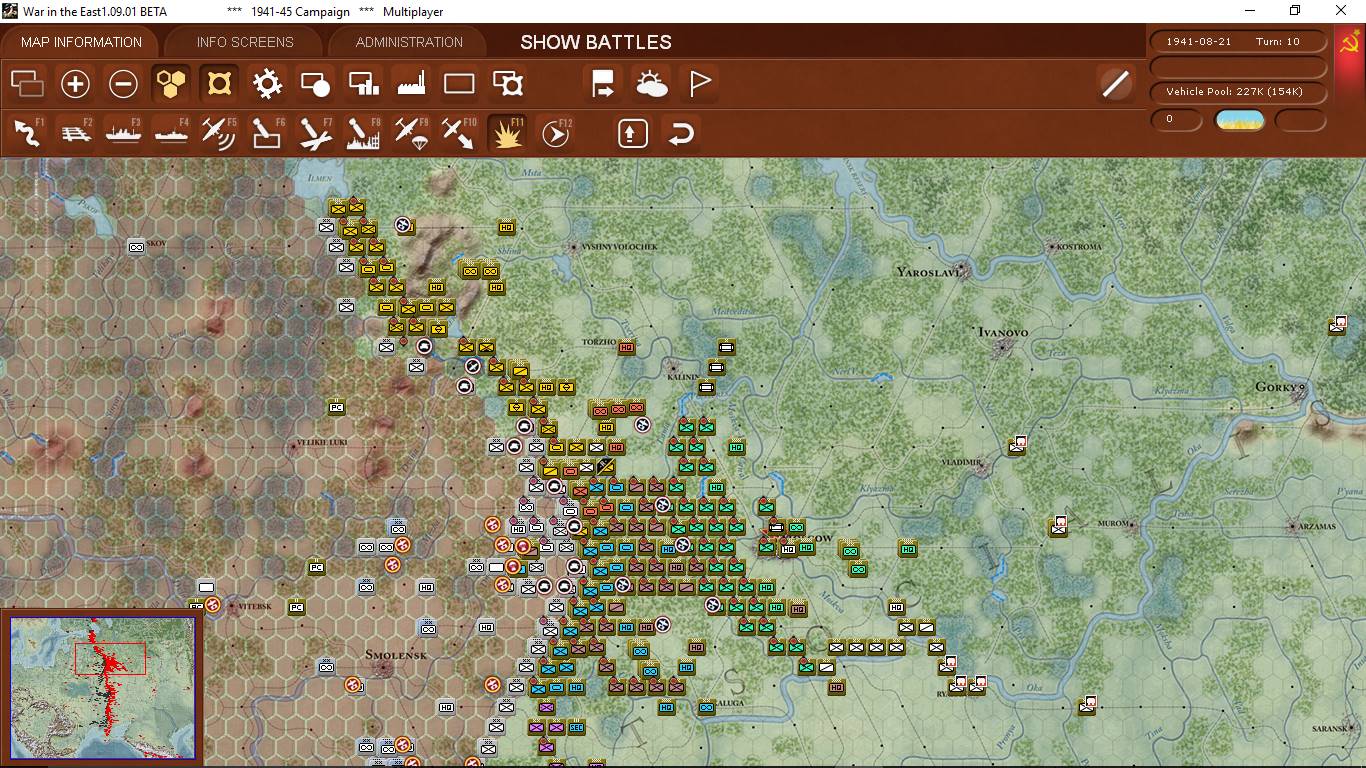Zoom in the map with plus icon
Viewport: 1366px width, 768px height.
click(x=75, y=84)
